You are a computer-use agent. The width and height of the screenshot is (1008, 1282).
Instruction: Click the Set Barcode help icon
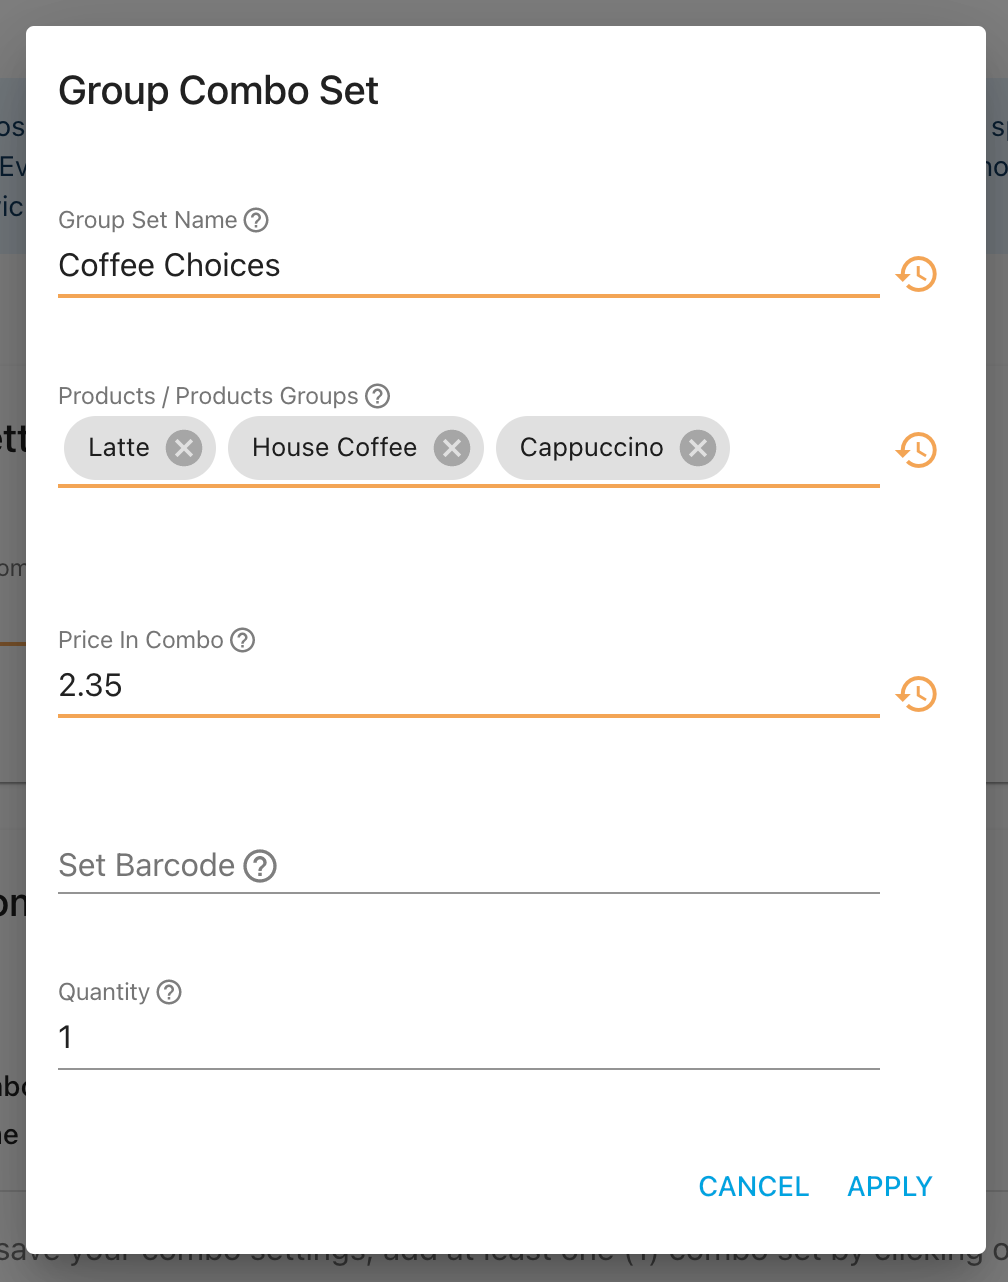pyautogui.click(x=260, y=866)
